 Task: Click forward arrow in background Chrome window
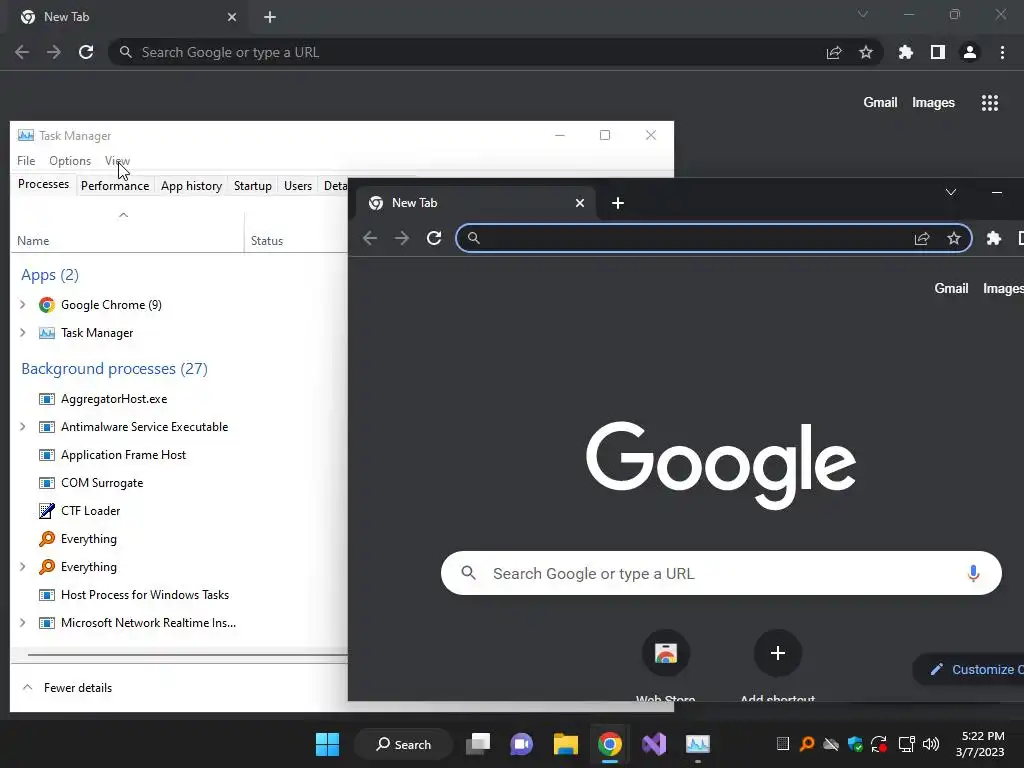[54, 52]
